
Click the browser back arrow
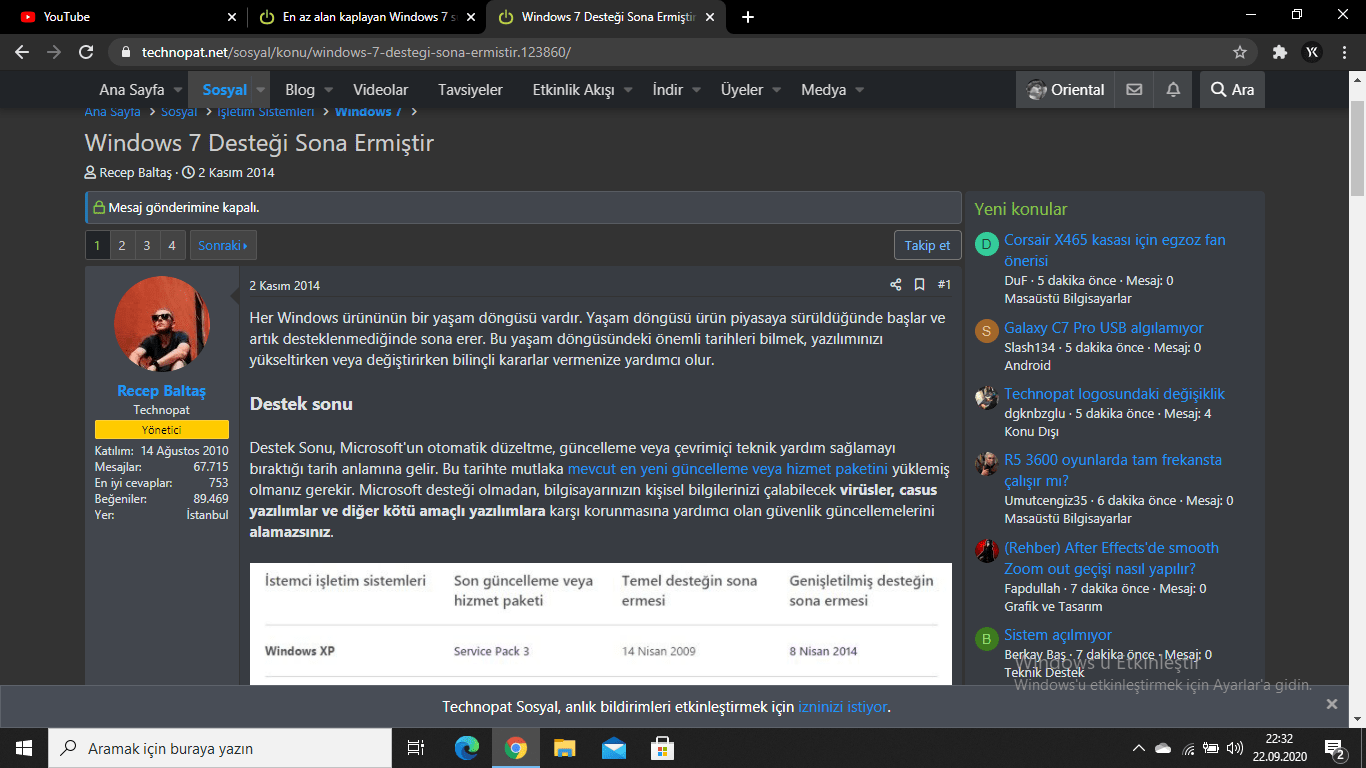click(22, 52)
